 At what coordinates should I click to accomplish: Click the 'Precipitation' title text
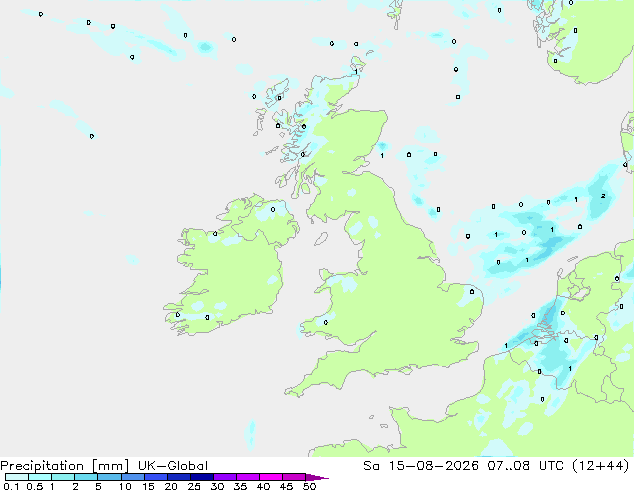click(42, 466)
